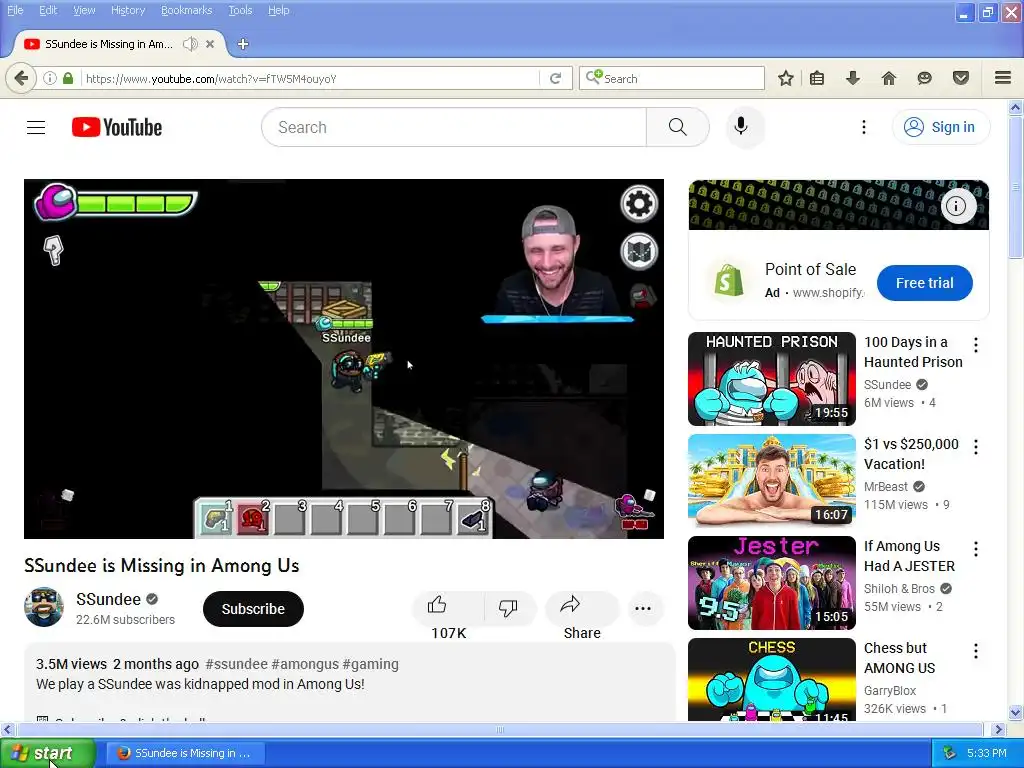1024x768 pixels.
Task: Open the View menu
Action: [x=84, y=10]
